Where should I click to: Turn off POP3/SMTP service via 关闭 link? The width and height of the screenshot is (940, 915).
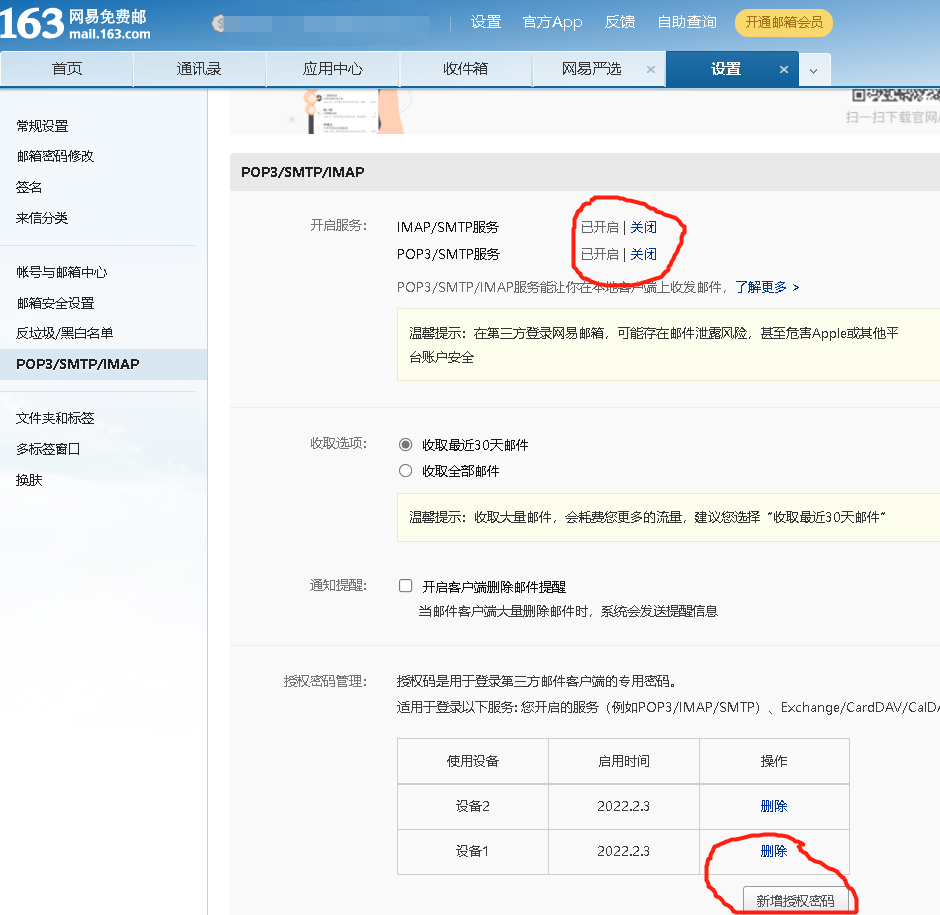click(x=643, y=254)
